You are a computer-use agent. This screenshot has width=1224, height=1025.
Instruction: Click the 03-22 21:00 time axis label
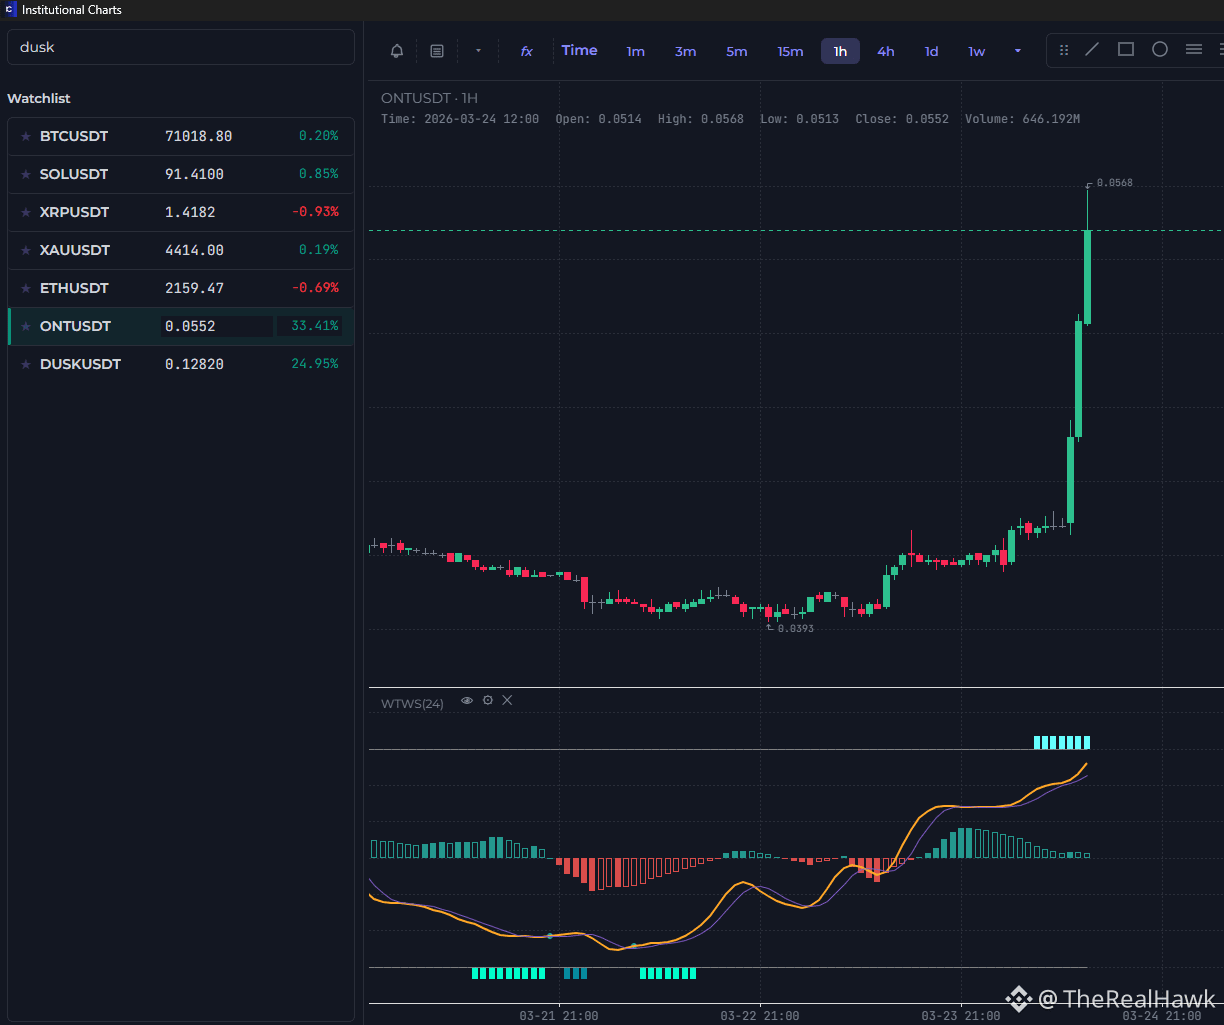(x=760, y=1016)
